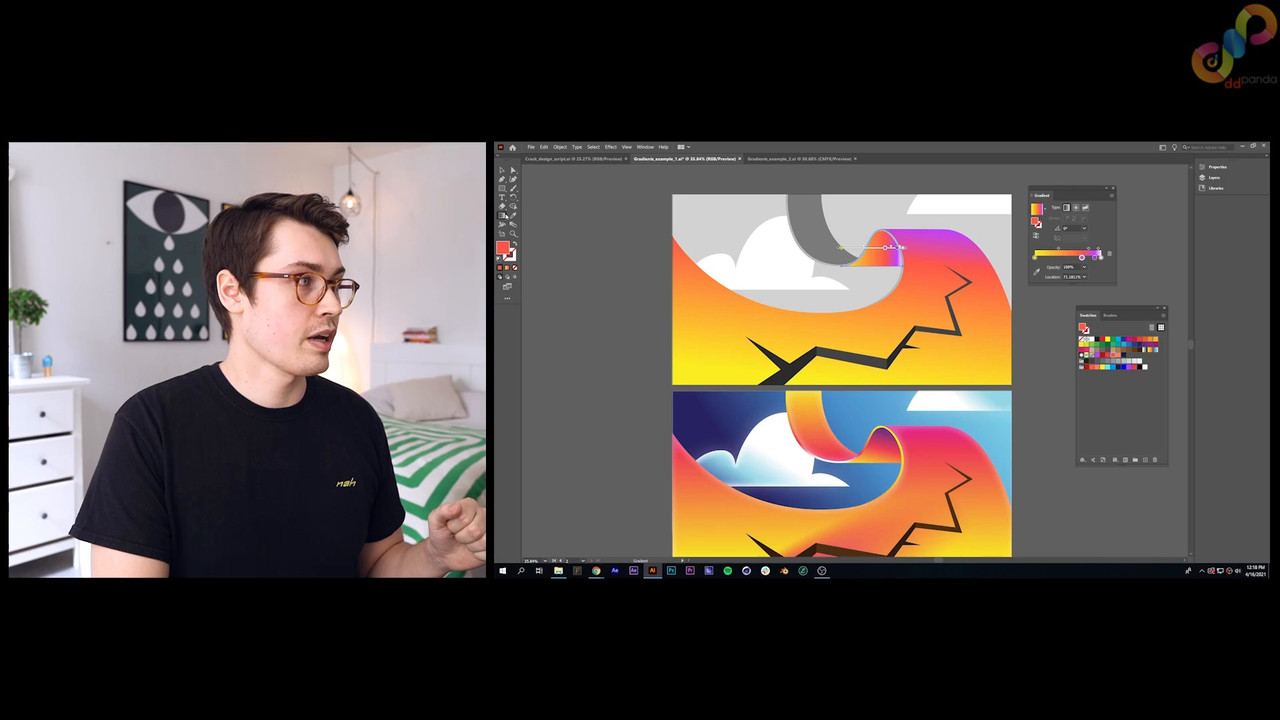This screenshot has height=720, width=1280.
Task: Swap fill and stroke in toolbar
Action: coord(515,243)
